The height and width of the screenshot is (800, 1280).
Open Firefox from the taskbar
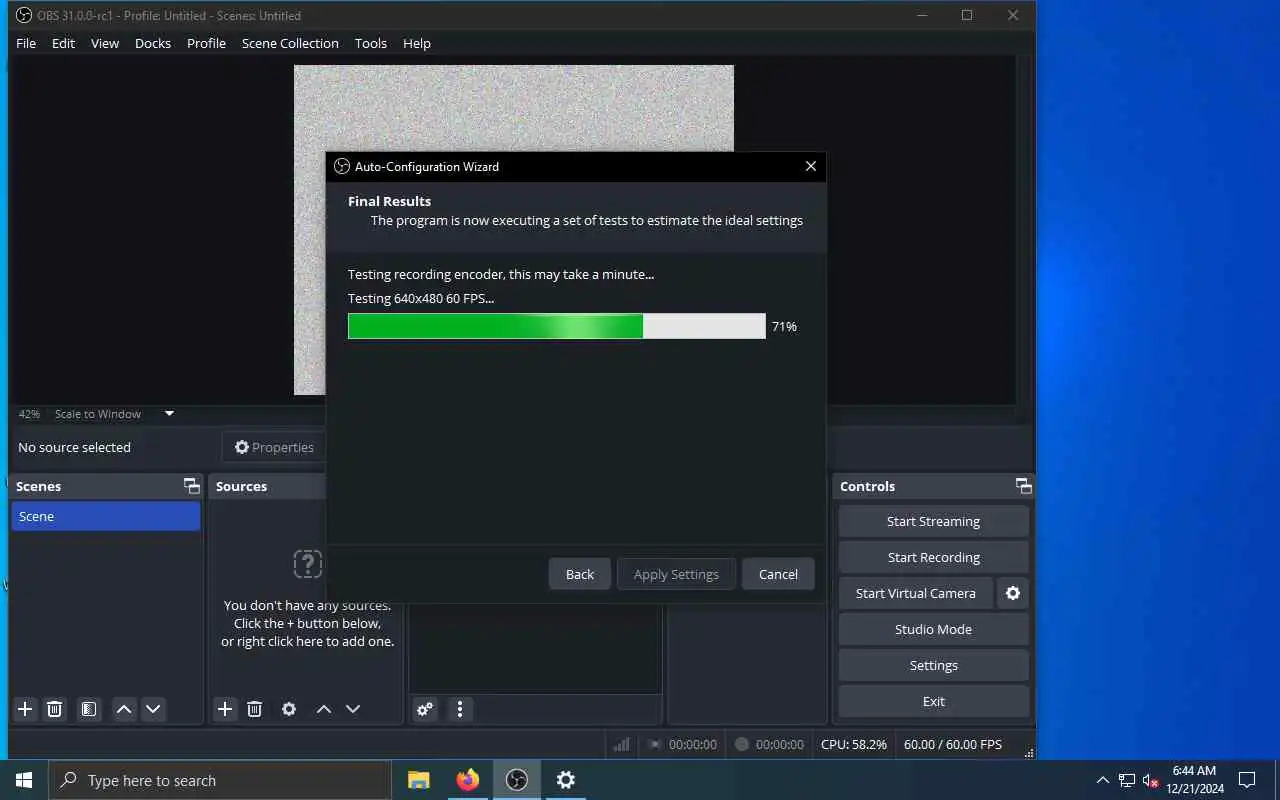(x=468, y=780)
